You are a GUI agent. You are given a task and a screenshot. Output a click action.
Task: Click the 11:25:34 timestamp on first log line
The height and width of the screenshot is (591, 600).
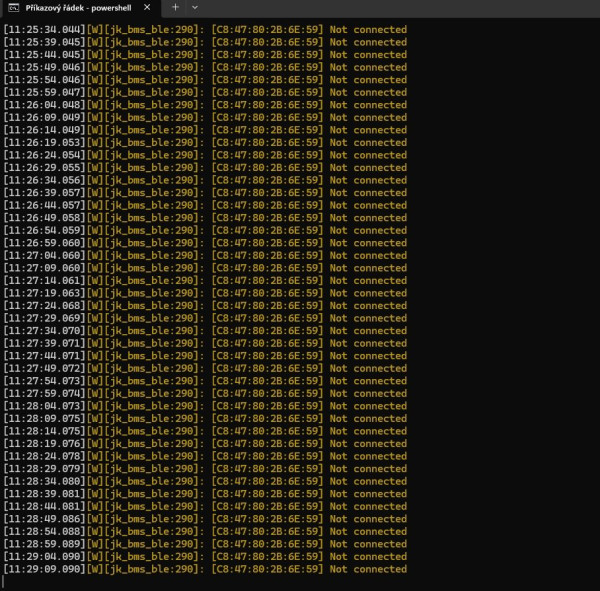[44, 29]
